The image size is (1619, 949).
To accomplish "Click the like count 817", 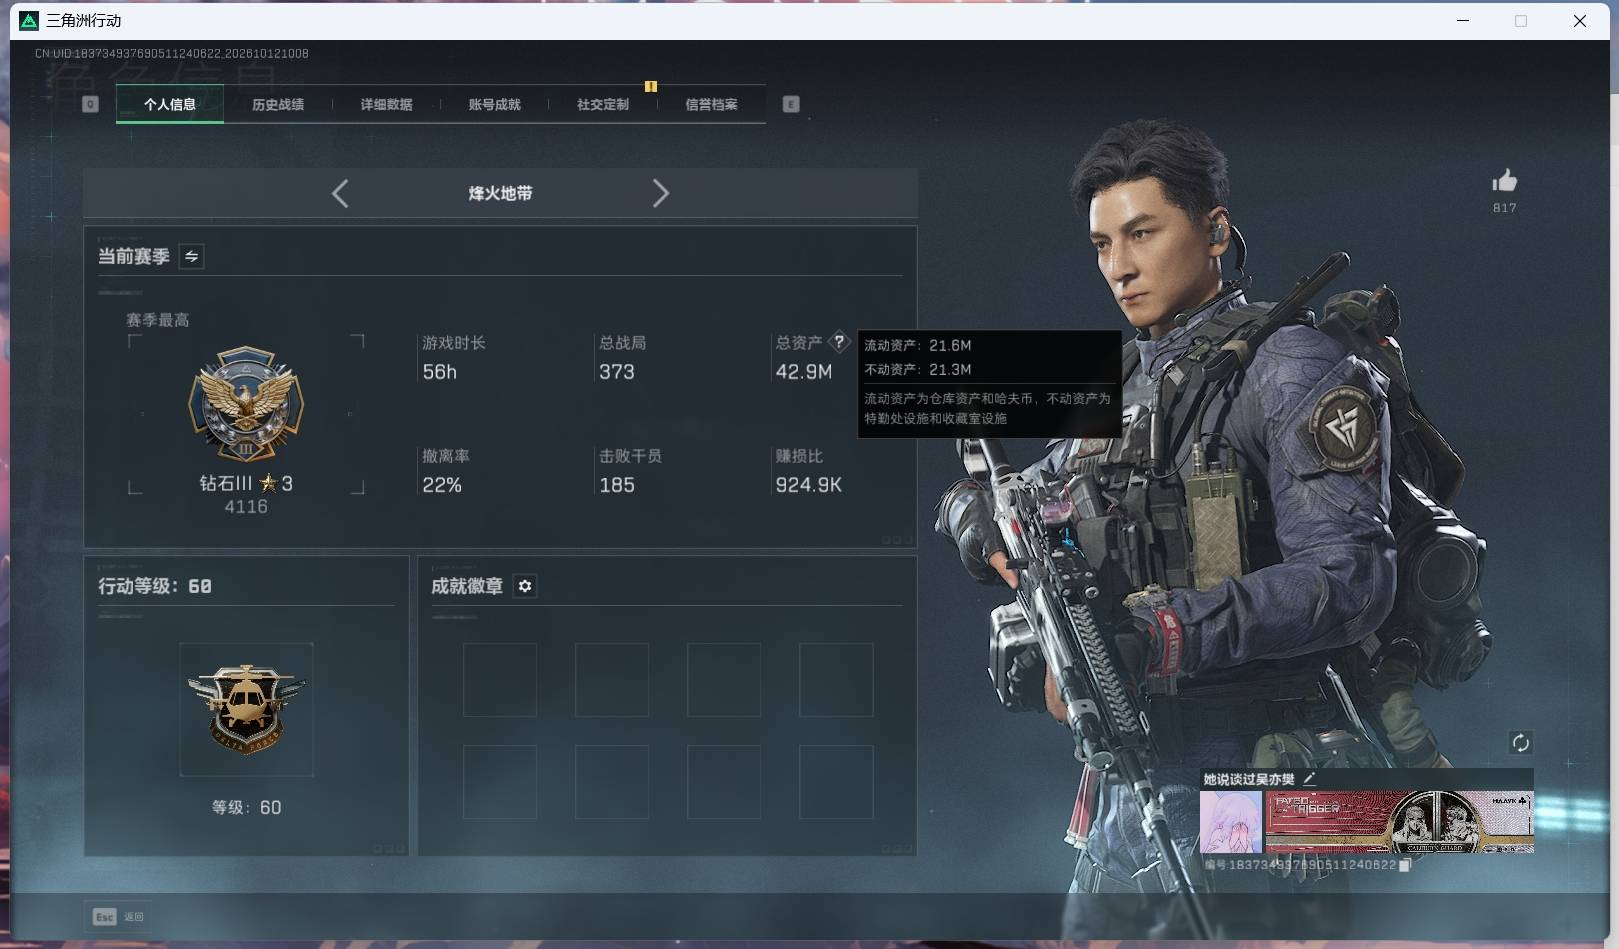I will (x=1504, y=208).
